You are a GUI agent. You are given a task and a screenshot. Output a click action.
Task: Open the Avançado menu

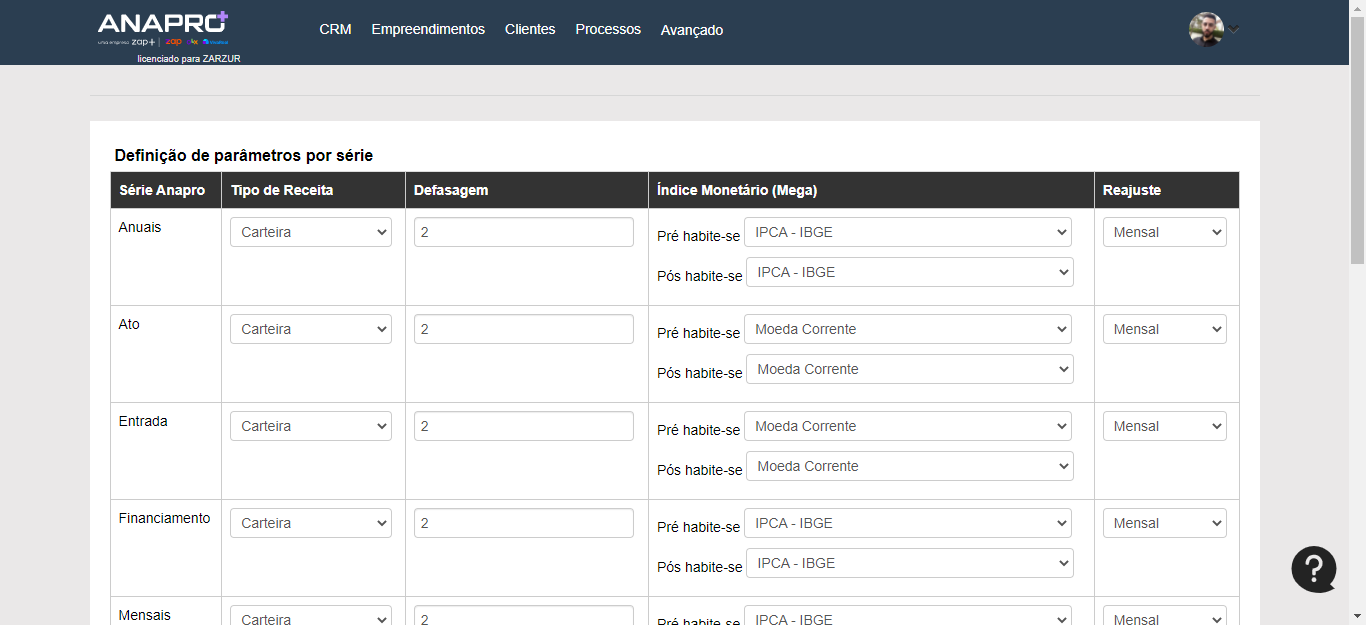click(692, 30)
